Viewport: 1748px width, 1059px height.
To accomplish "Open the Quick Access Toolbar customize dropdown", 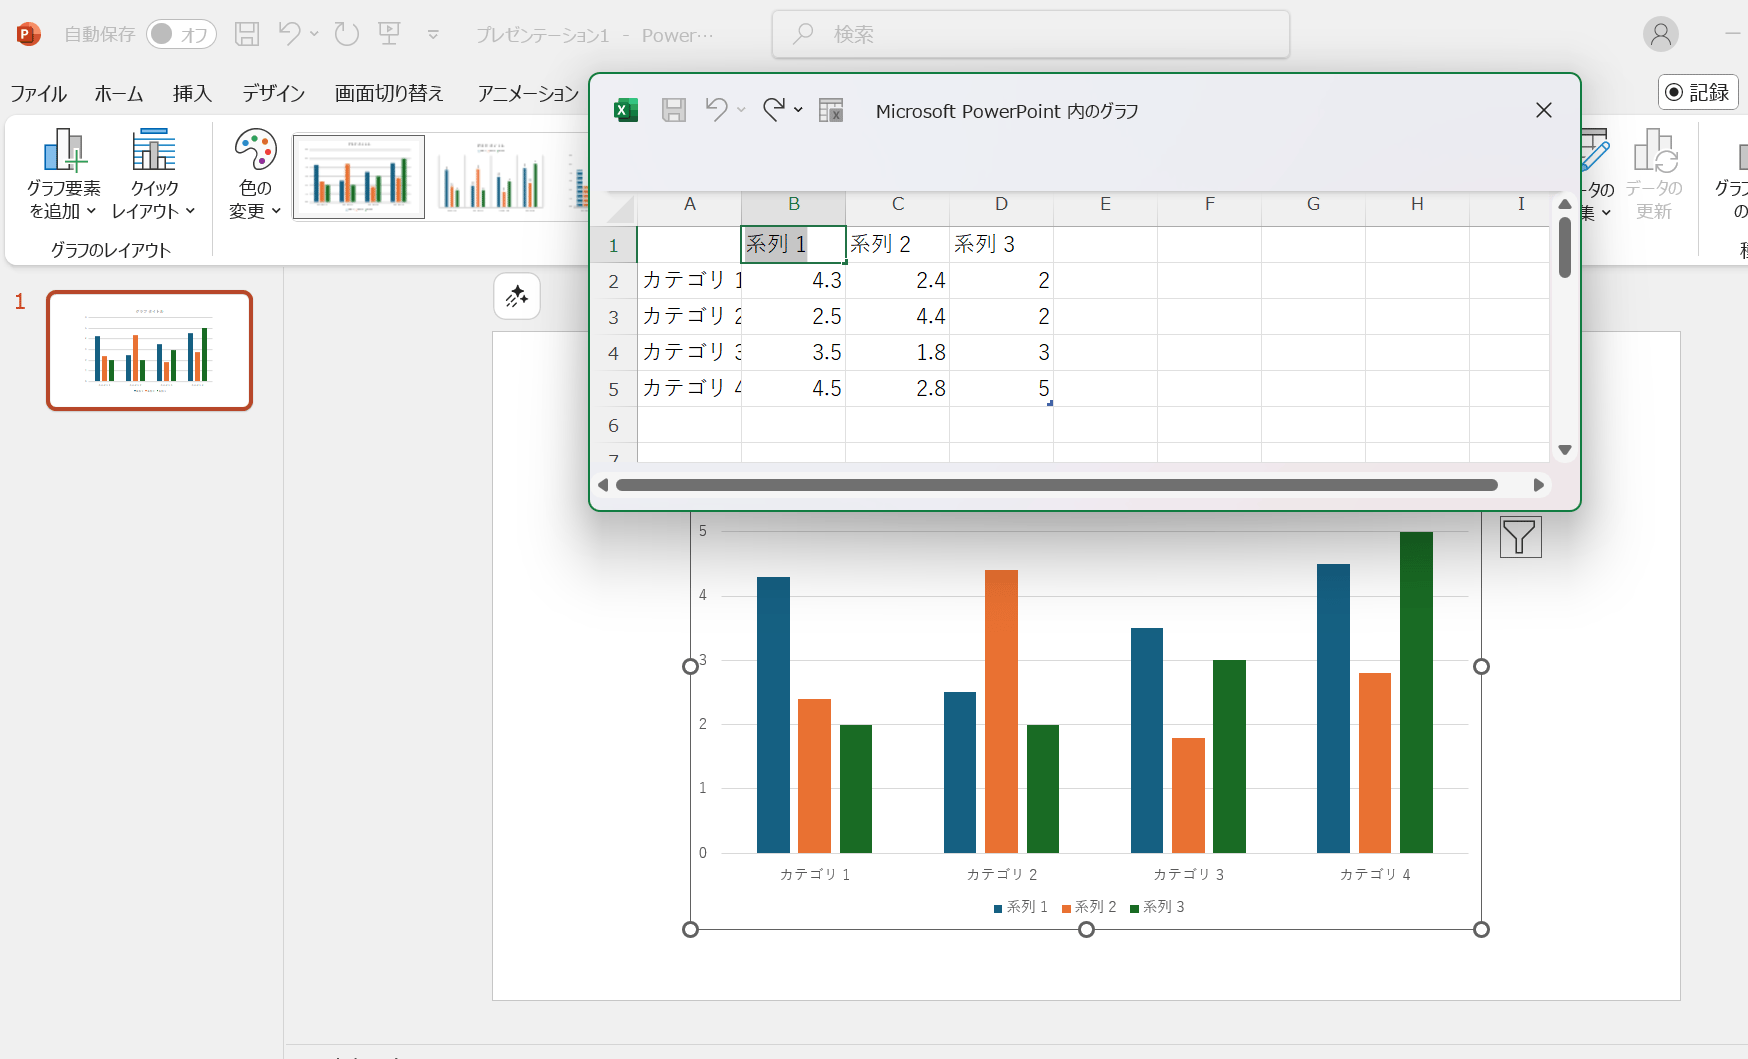I will [x=433, y=35].
